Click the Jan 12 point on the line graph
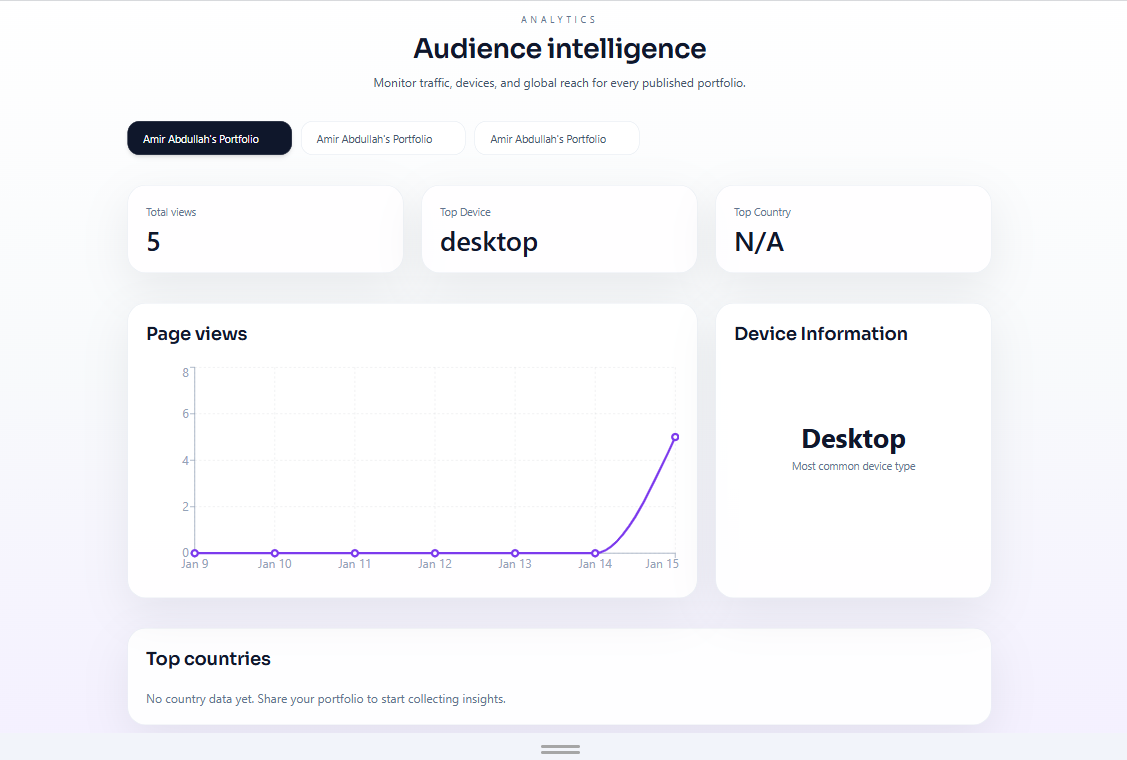 (435, 552)
